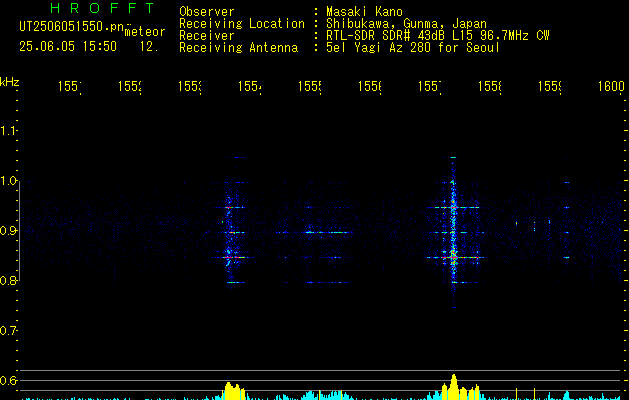Click the 1.0 kHz axis tick label
629x400 pixels.
tap(8, 181)
